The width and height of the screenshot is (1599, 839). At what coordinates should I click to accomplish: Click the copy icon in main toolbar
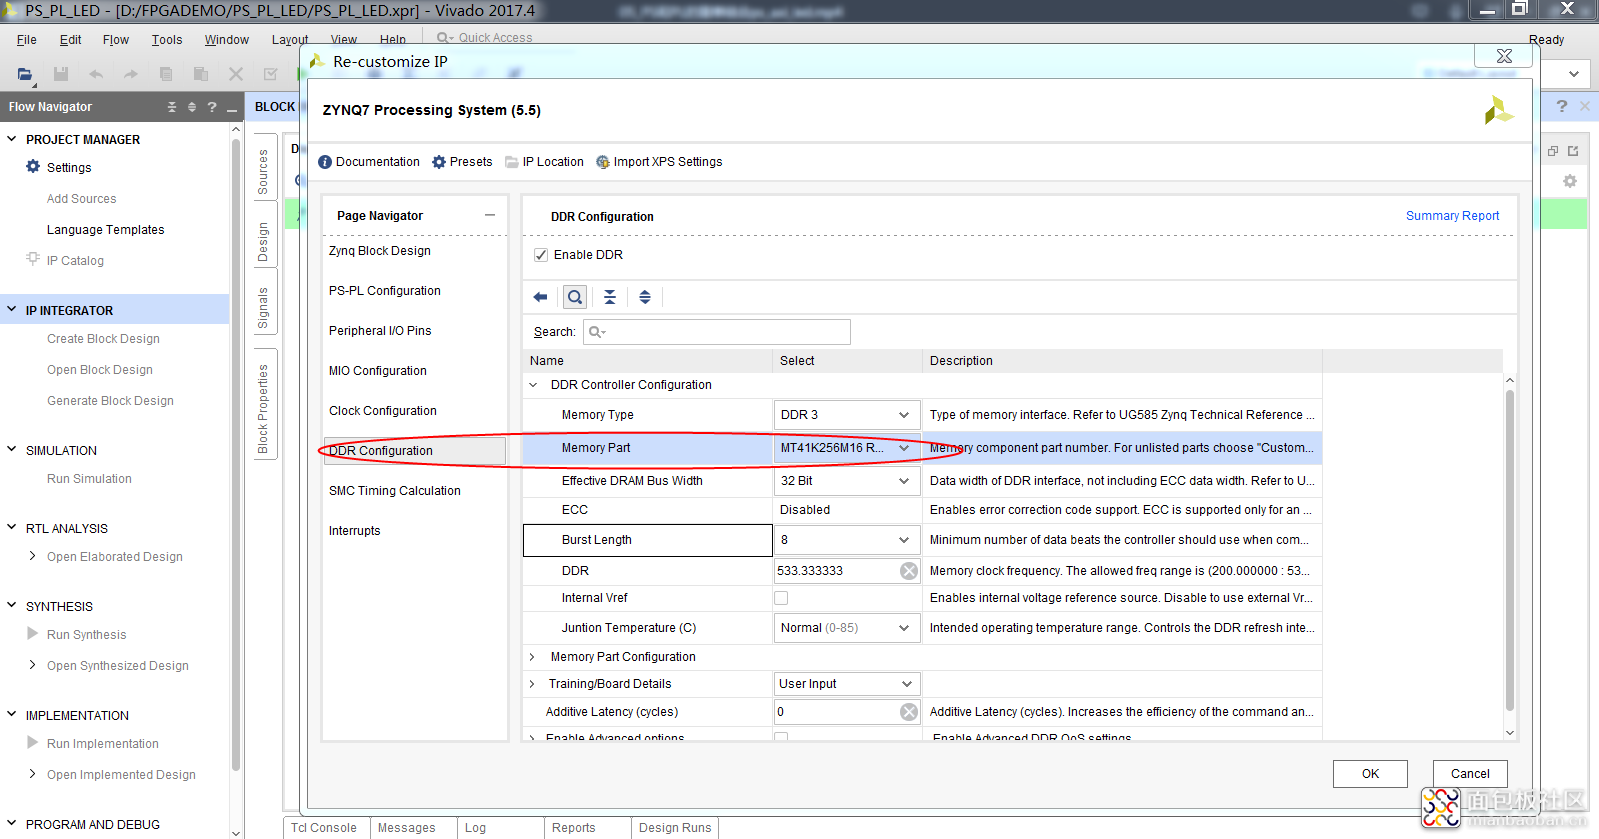pyautogui.click(x=166, y=74)
